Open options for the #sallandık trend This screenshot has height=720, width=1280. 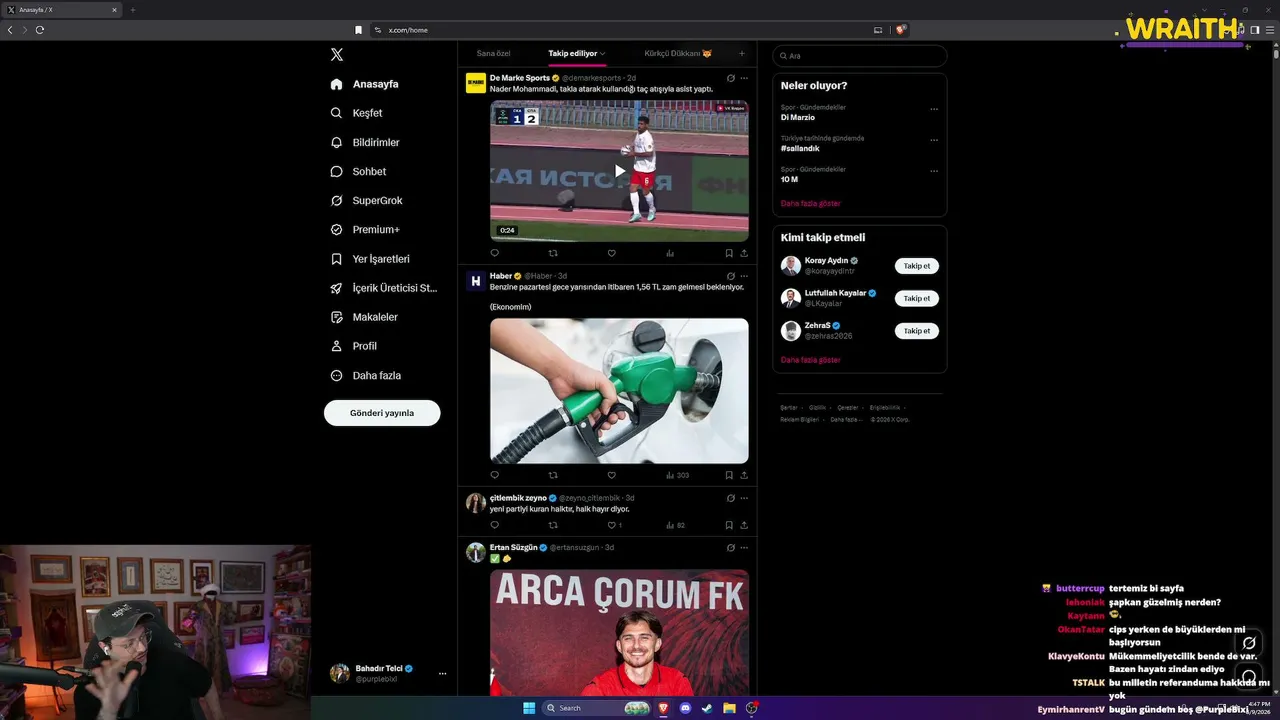(934, 140)
